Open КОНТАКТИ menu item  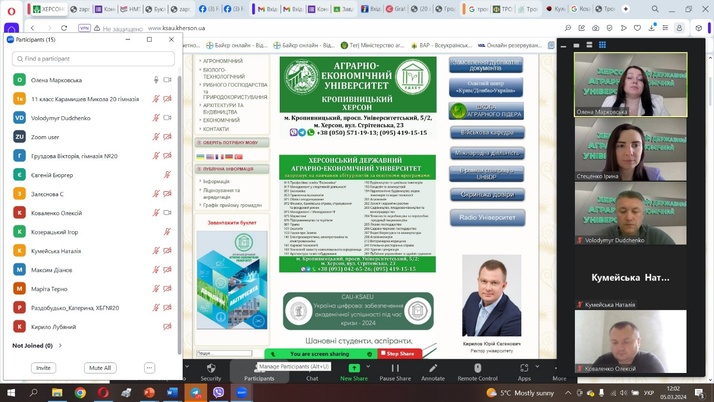[216, 129]
